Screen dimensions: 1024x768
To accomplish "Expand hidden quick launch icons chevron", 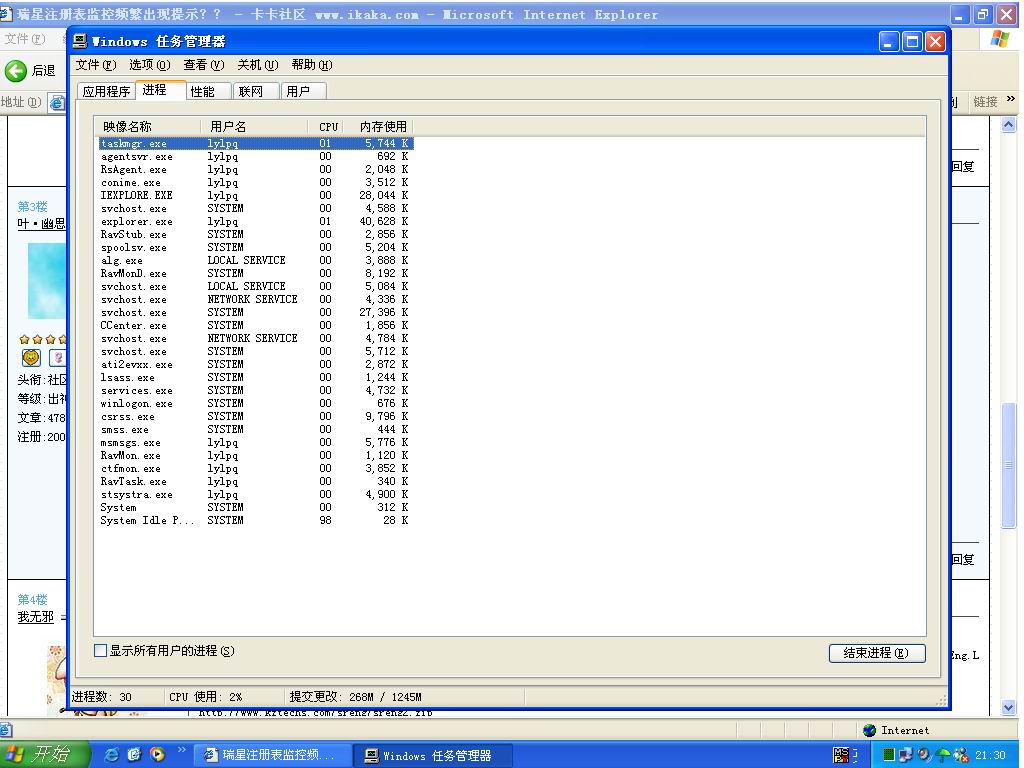I will tap(182, 750).
